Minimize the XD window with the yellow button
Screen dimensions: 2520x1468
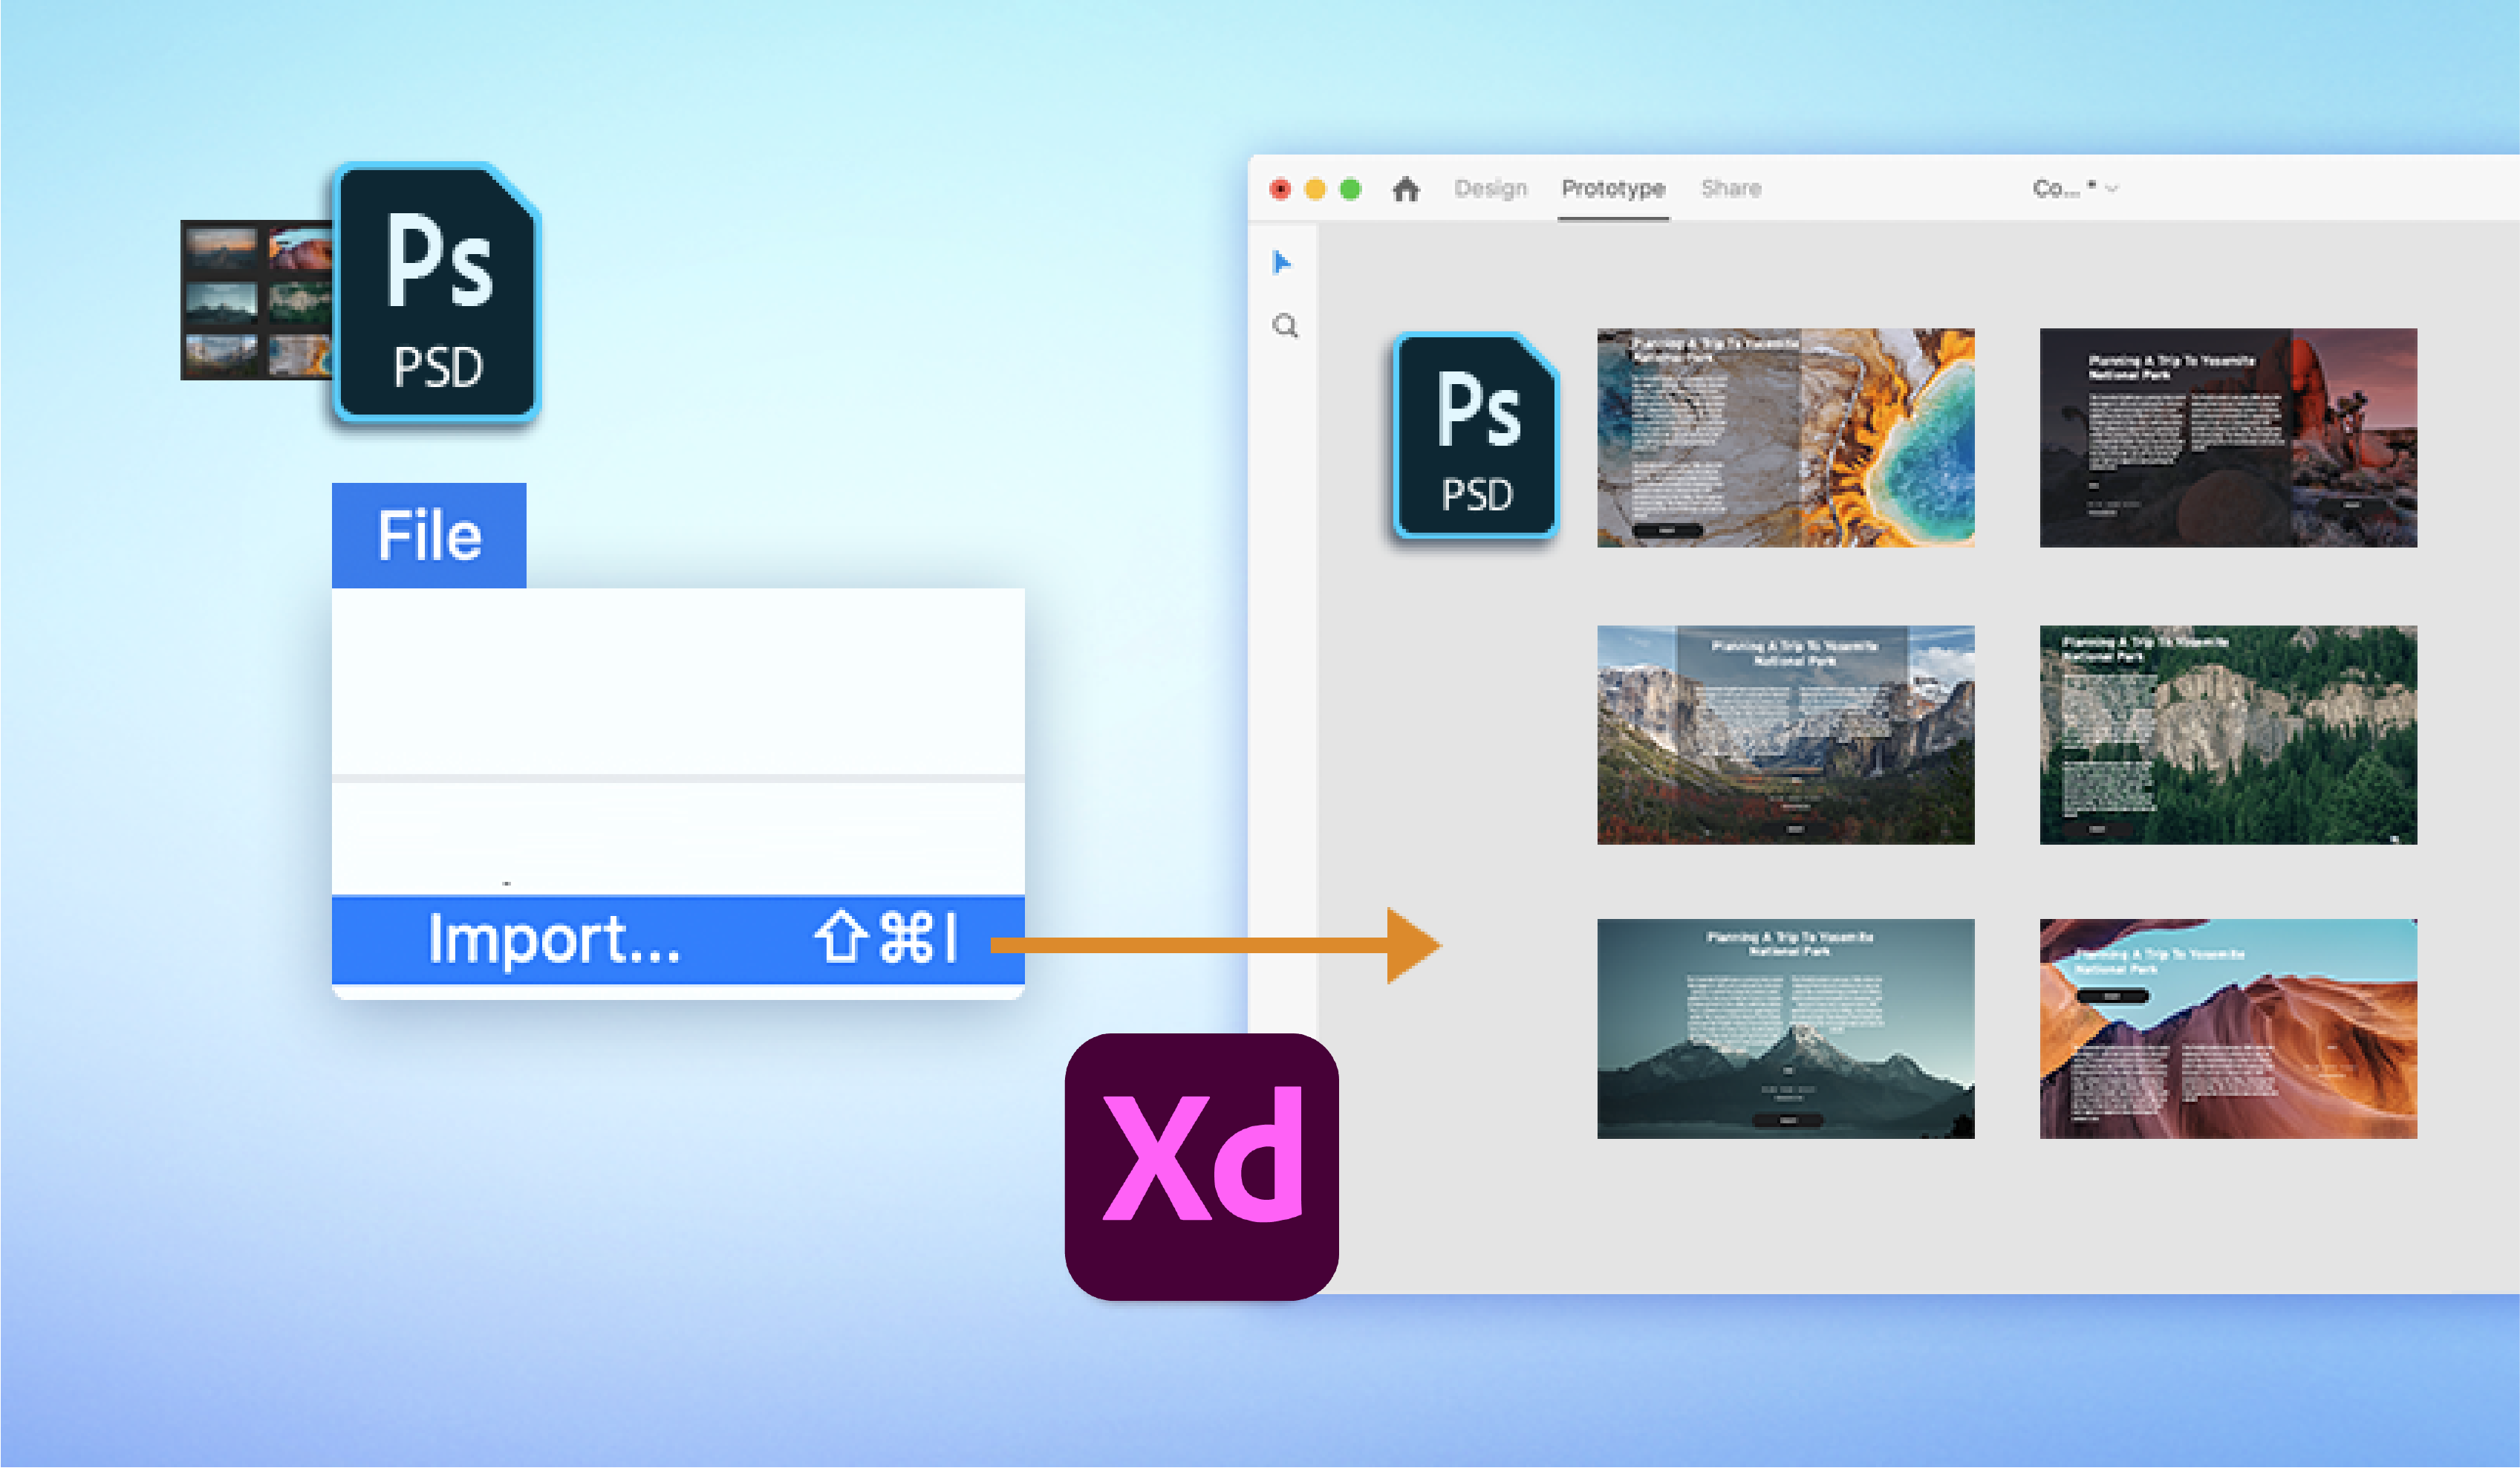click(1315, 189)
